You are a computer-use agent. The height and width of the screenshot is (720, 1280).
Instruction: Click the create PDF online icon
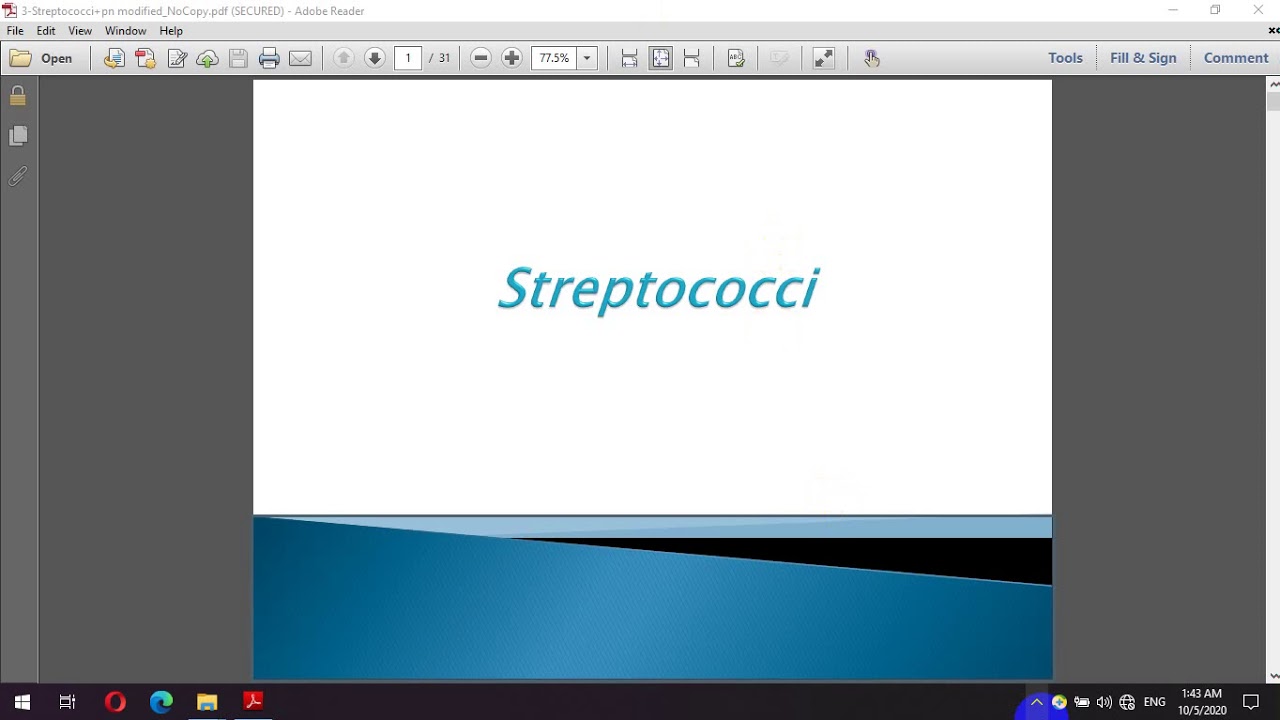click(x=146, y=58)
